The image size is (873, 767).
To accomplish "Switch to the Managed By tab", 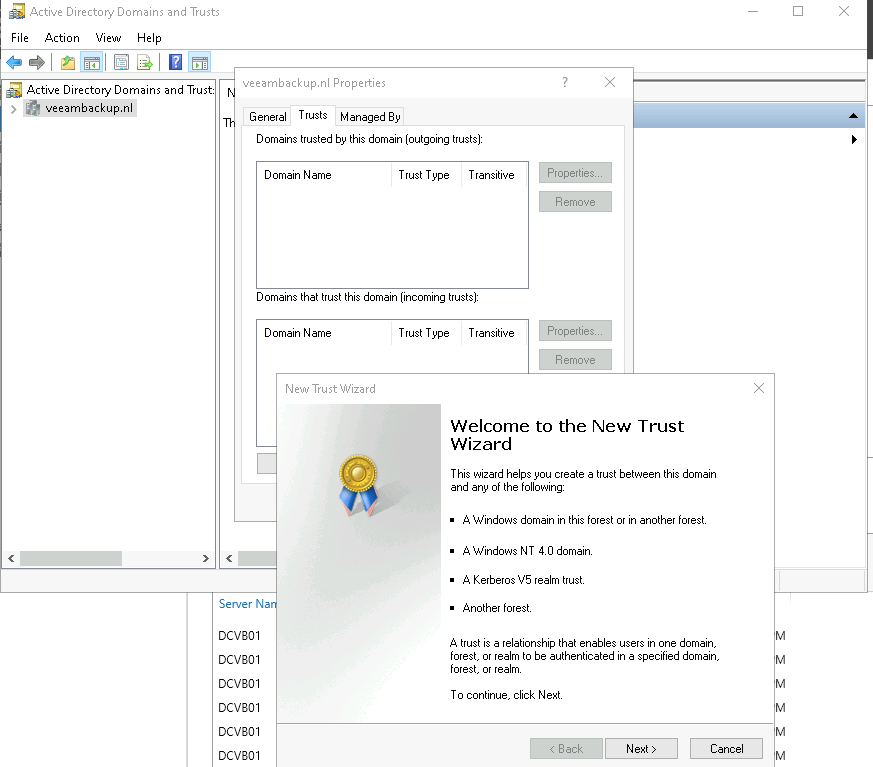I will click(x=370, y=117).
